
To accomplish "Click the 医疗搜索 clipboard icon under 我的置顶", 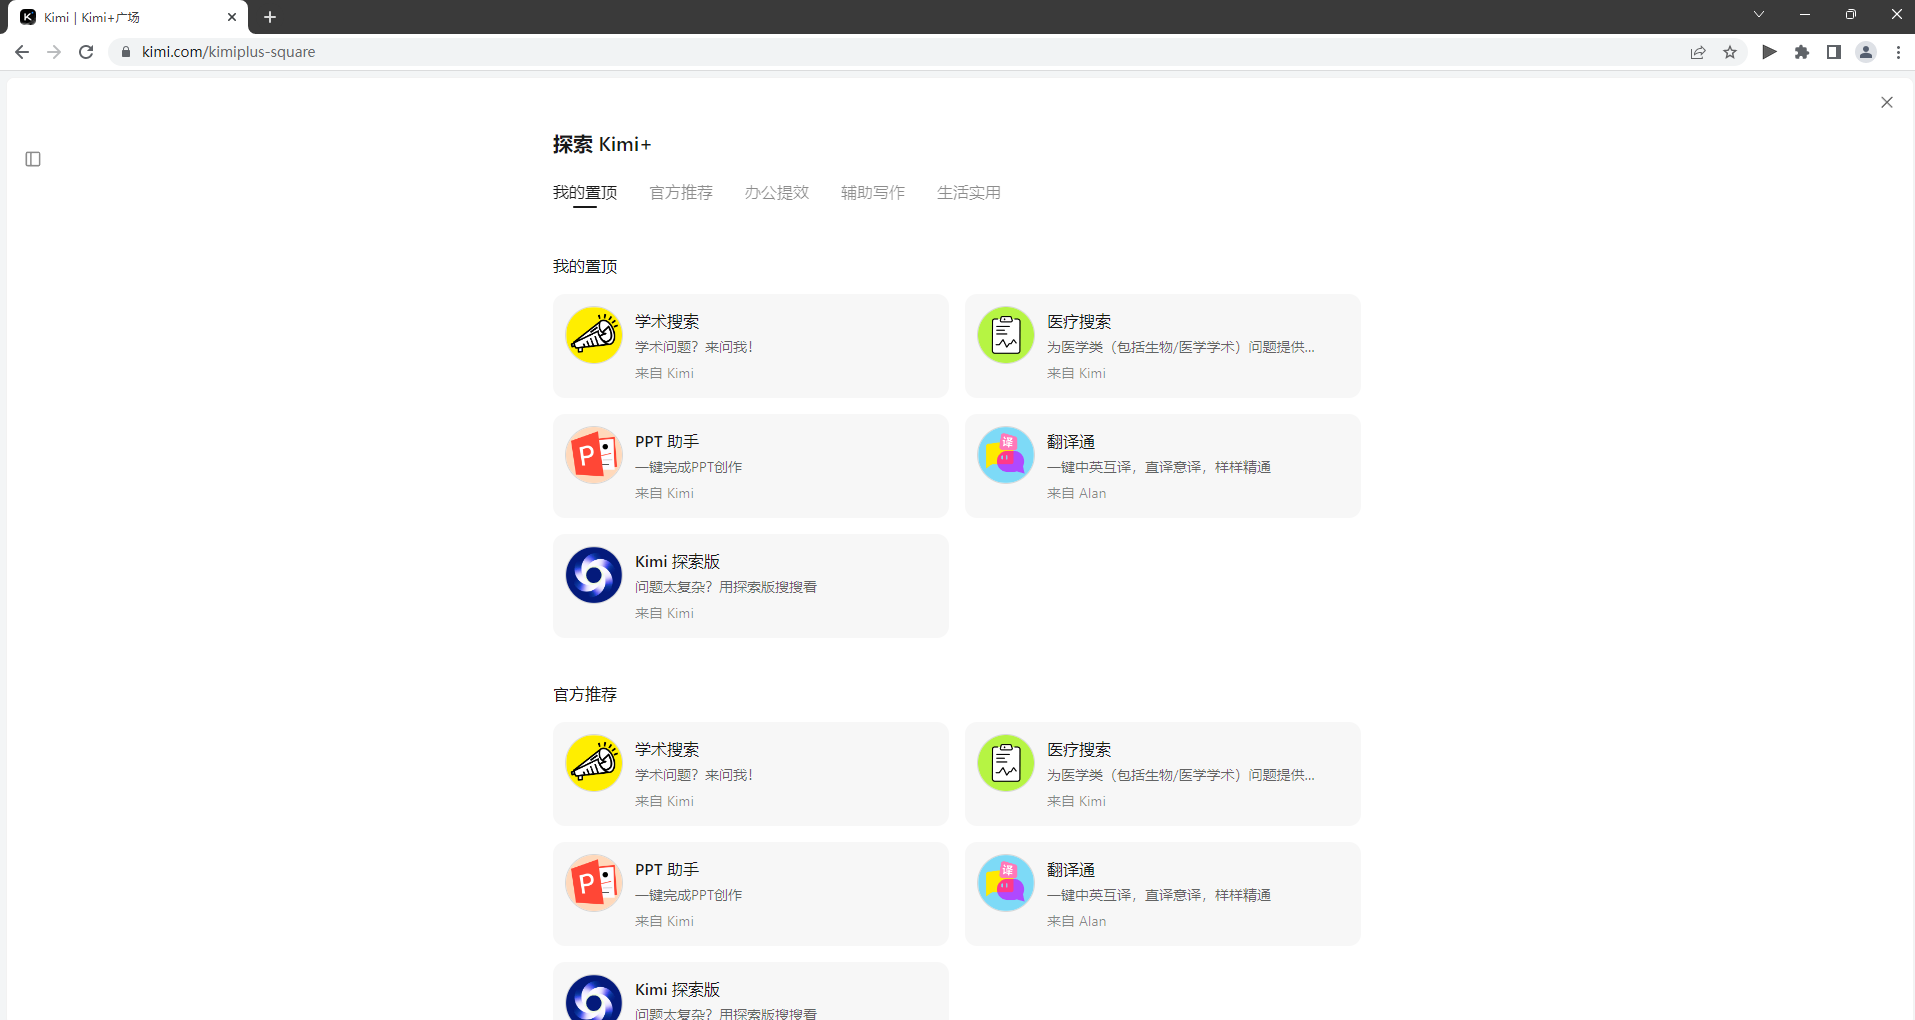I will pos(1006,335).
